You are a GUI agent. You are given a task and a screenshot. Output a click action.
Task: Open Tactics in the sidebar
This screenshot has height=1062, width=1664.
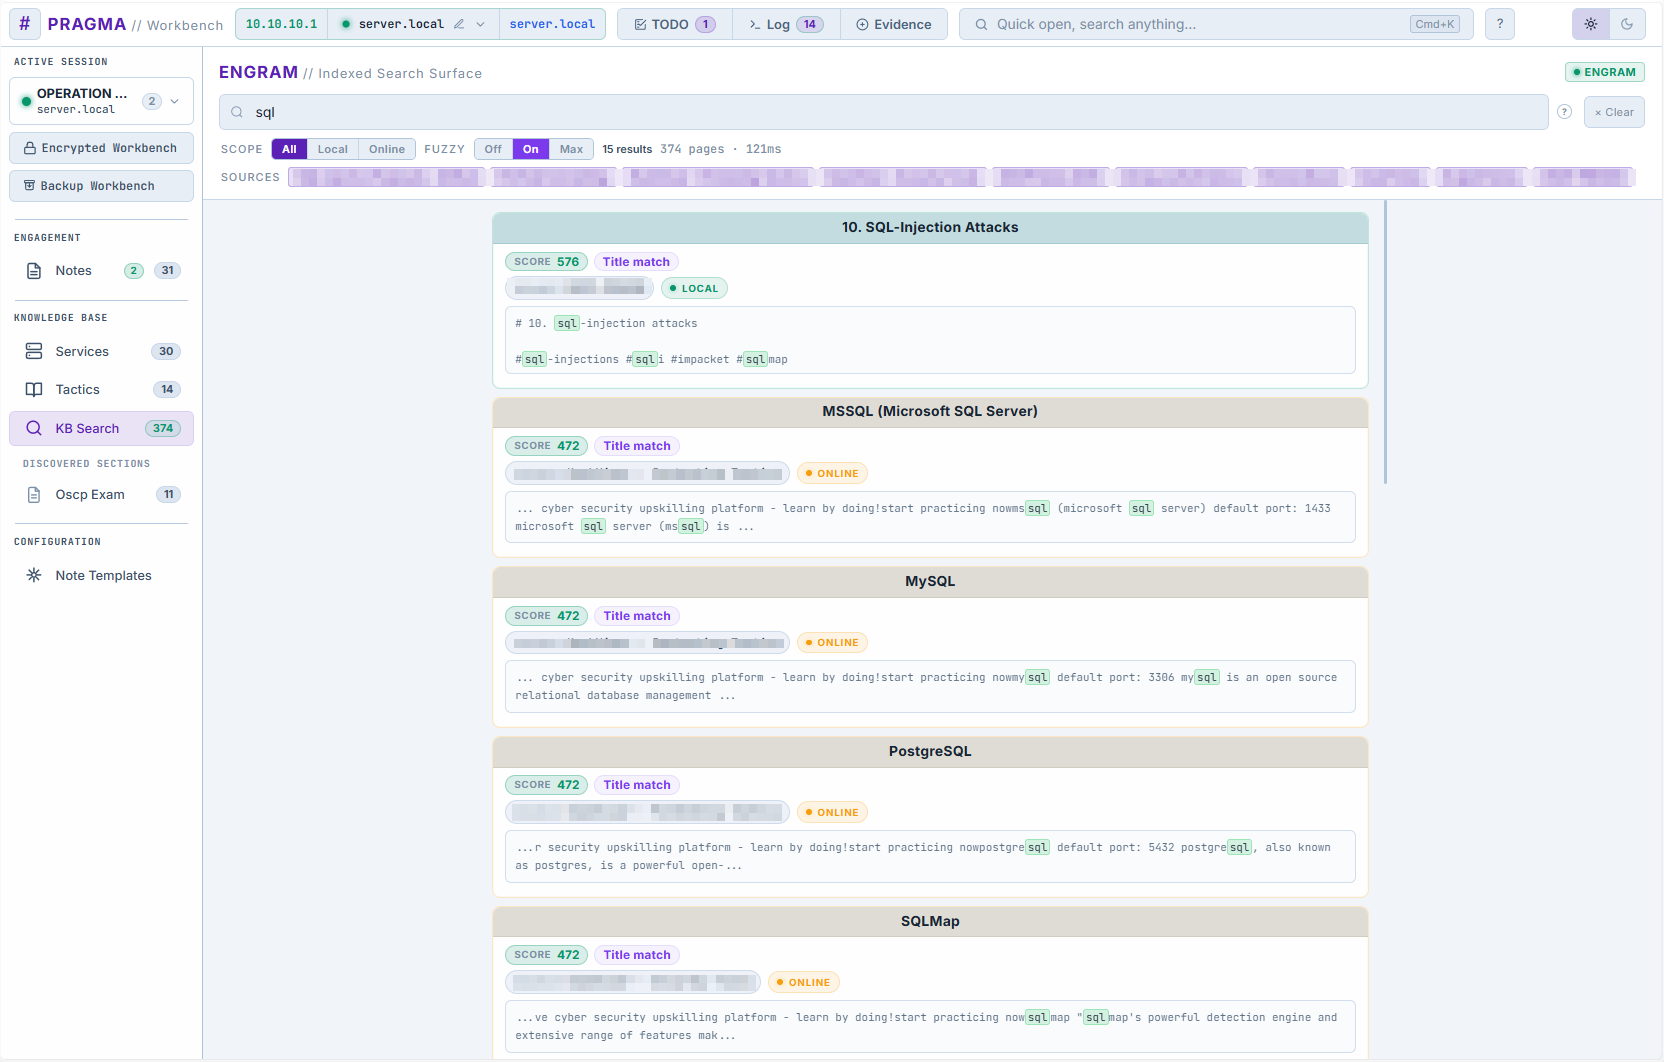[102, 389]
